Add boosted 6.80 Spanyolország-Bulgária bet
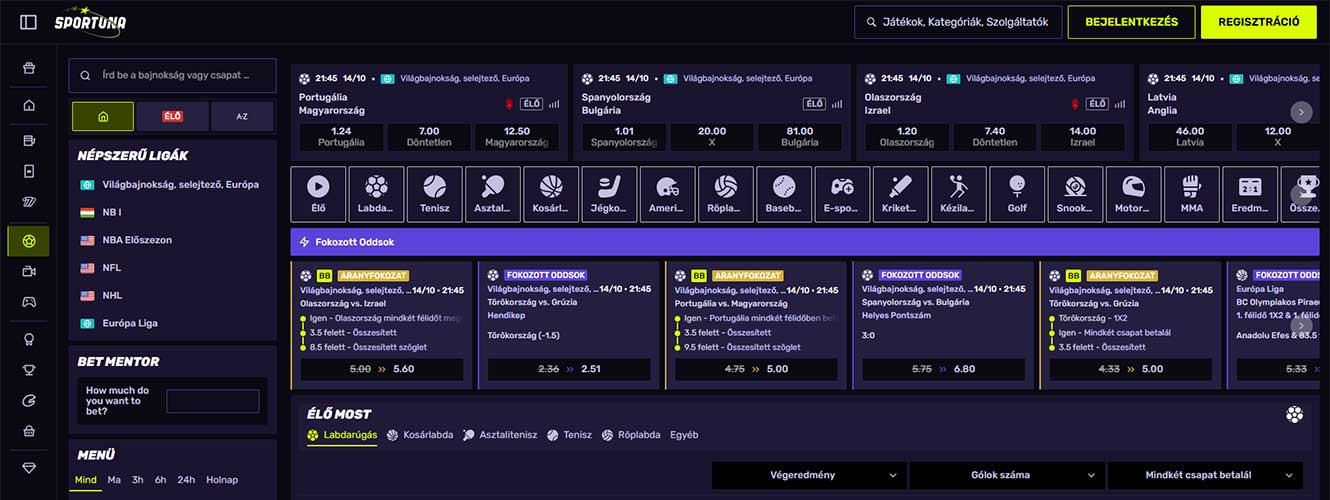Image resolution: width=1330 pixels, height=500 pixels. click(x=943, y=369)
